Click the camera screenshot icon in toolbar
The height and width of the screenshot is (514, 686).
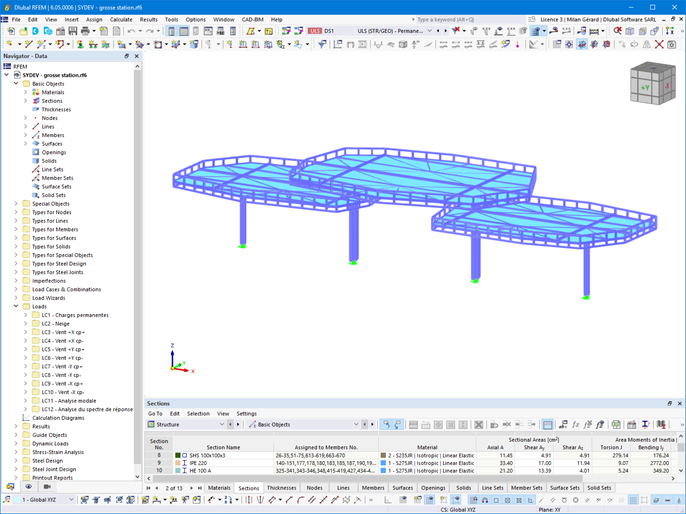[671, 44]
